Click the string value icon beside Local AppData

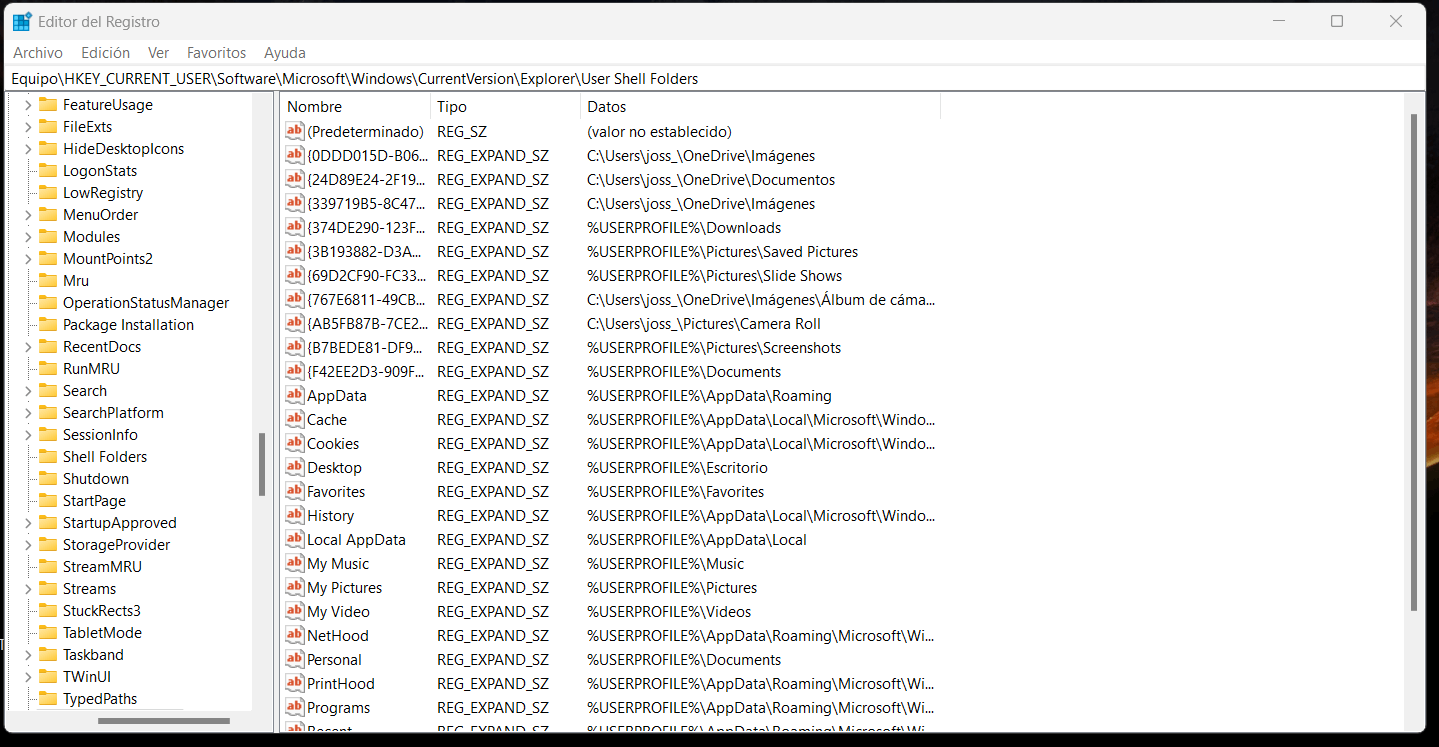point(294,539)
